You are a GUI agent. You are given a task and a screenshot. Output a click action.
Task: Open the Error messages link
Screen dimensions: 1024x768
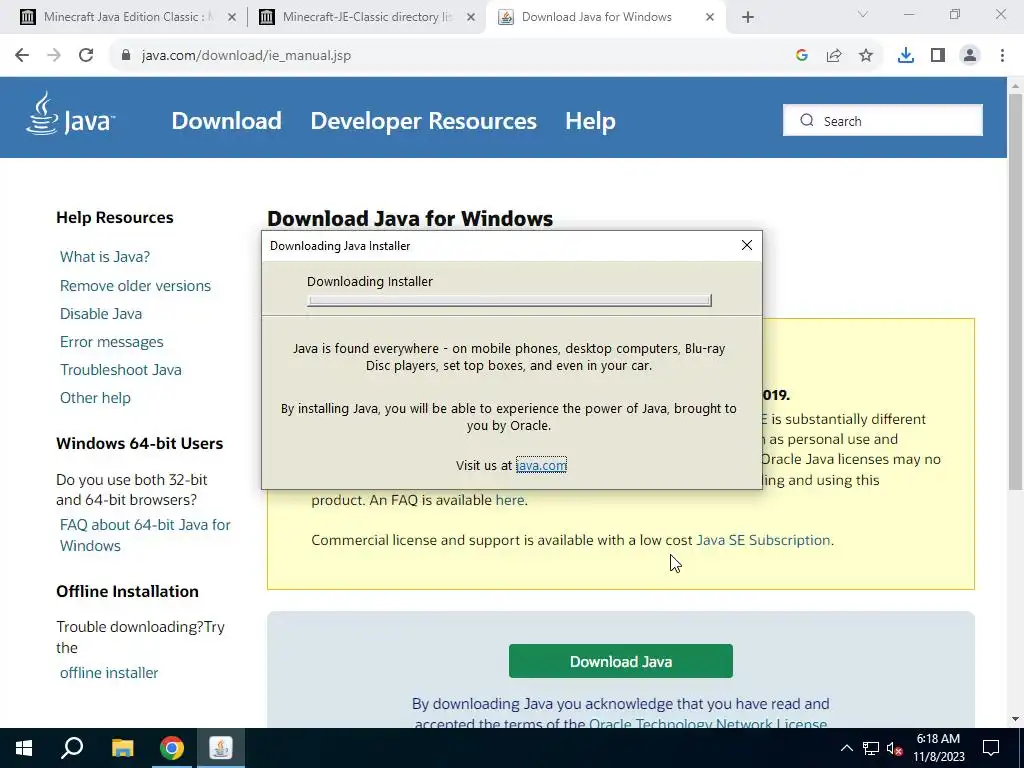pos(112,342)
